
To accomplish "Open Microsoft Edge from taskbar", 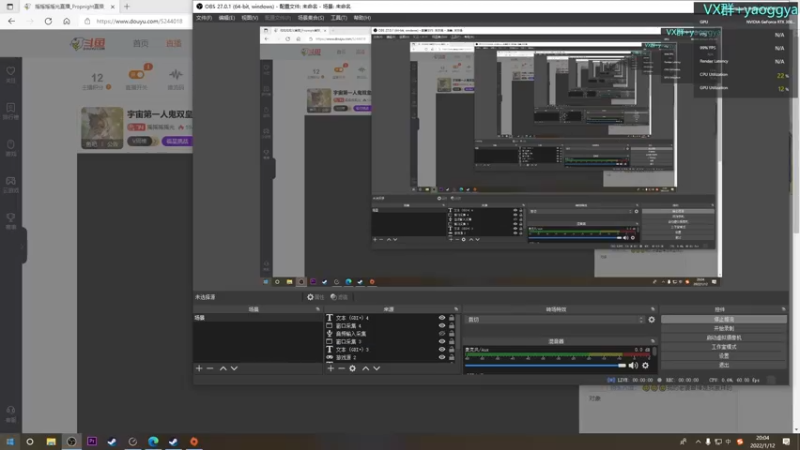I will (153, 441).
